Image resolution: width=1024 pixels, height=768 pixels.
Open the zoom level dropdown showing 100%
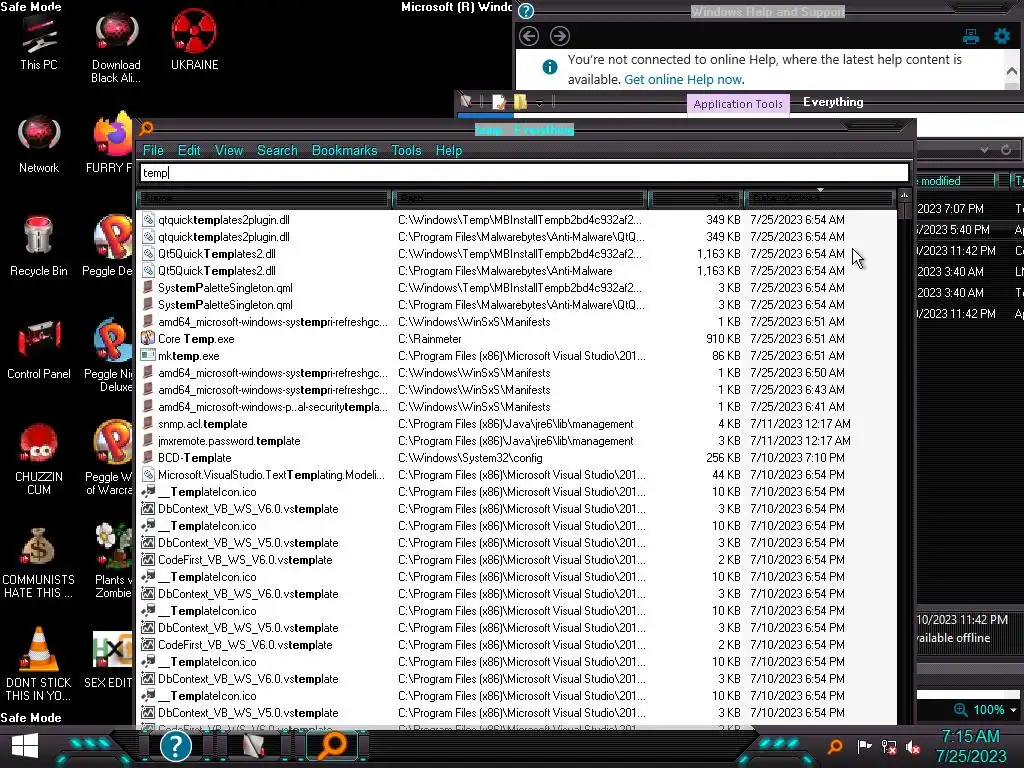coord(1014,710)
